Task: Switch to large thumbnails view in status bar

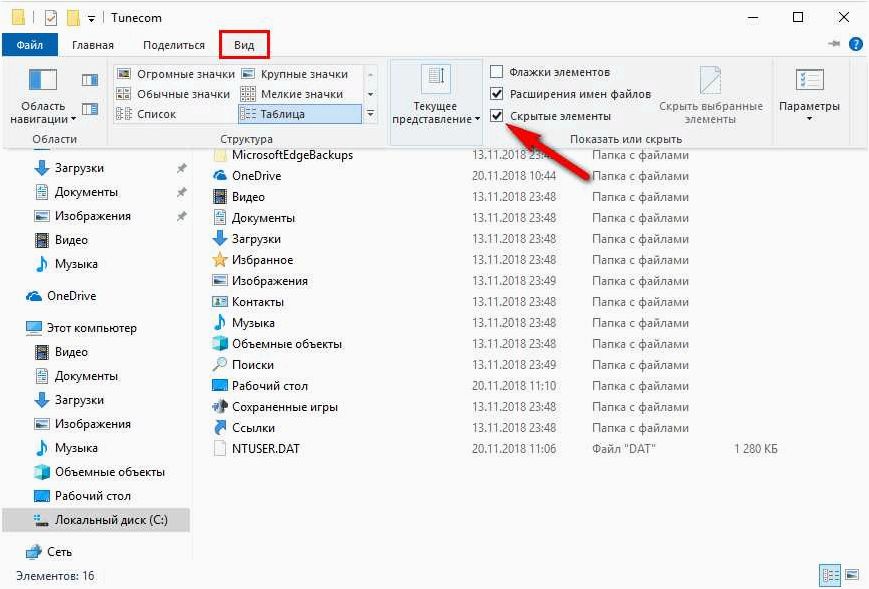Action: click(x=852, y=575)
